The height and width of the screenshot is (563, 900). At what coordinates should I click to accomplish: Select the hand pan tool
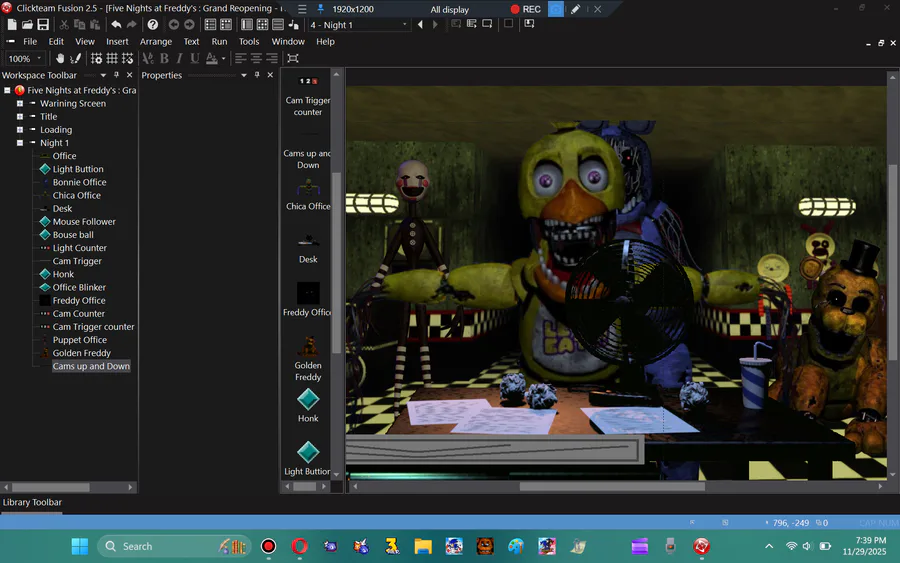point(60,58)
